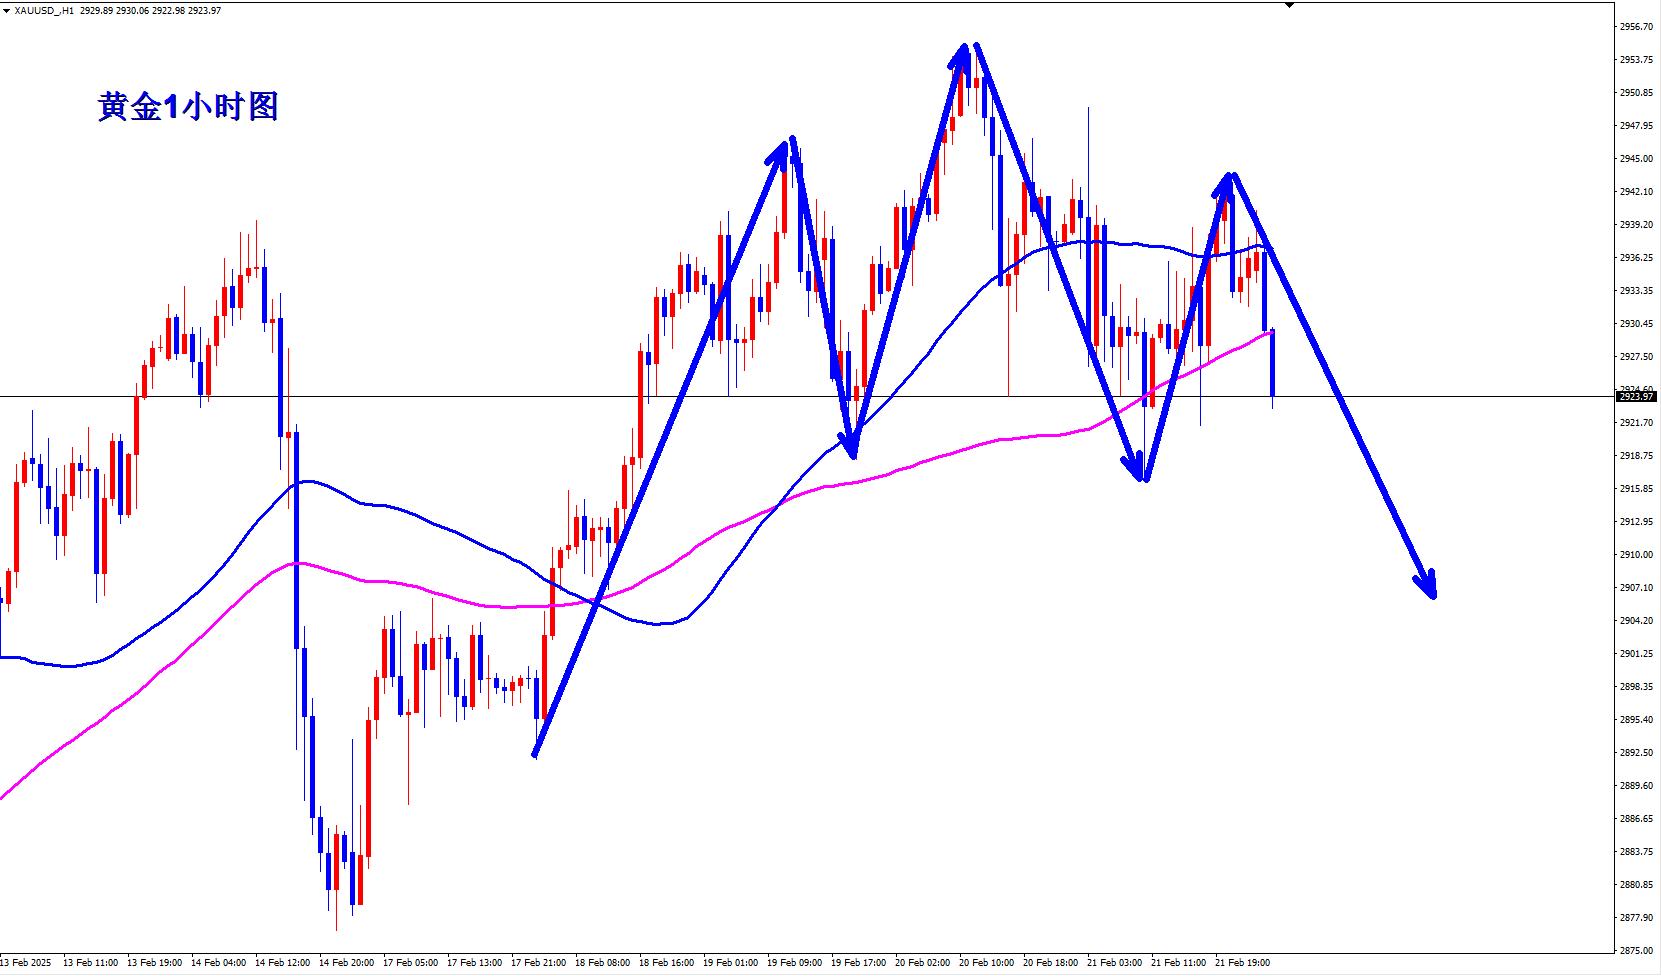The height and width of the screenshot is (976, 1661).
Task: Select the XAUUSD H1 symbol label
Action: (45, 10)
